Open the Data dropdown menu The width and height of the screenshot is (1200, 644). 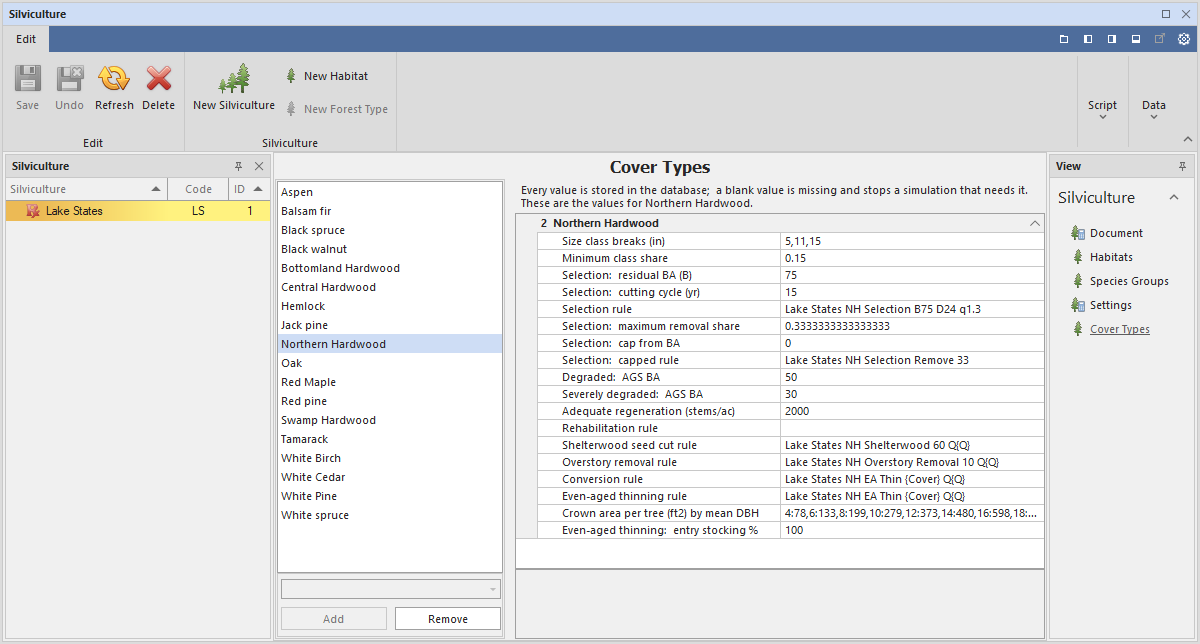coord(1154,109)
